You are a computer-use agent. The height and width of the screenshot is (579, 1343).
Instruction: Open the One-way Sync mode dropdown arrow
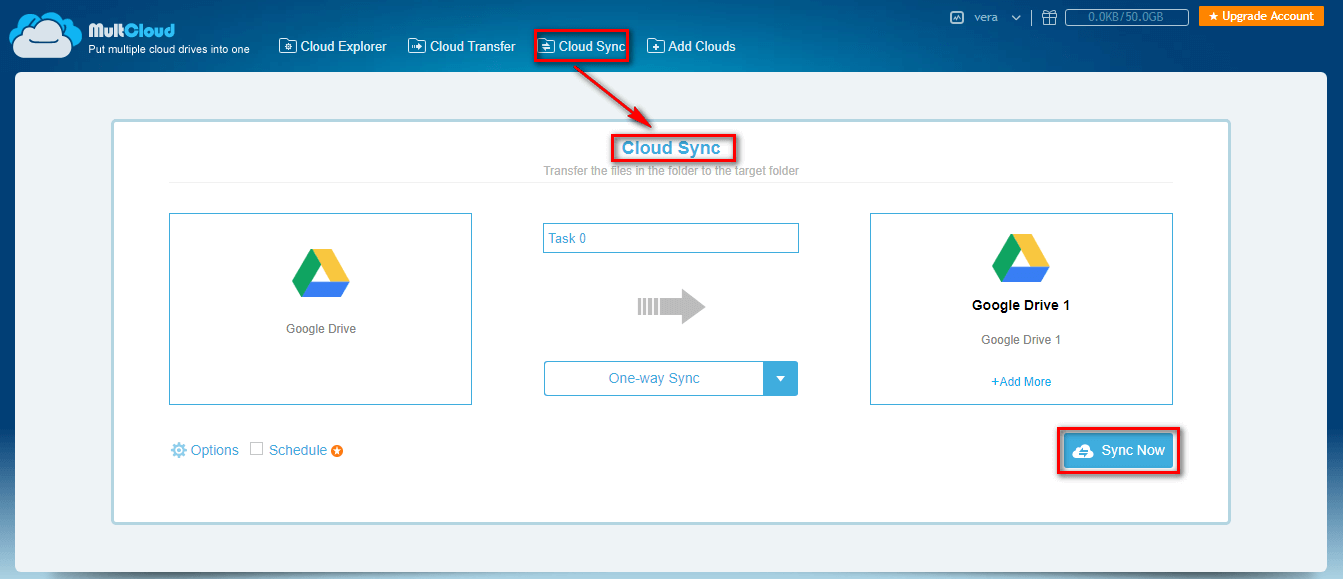(x=780, y=379)
